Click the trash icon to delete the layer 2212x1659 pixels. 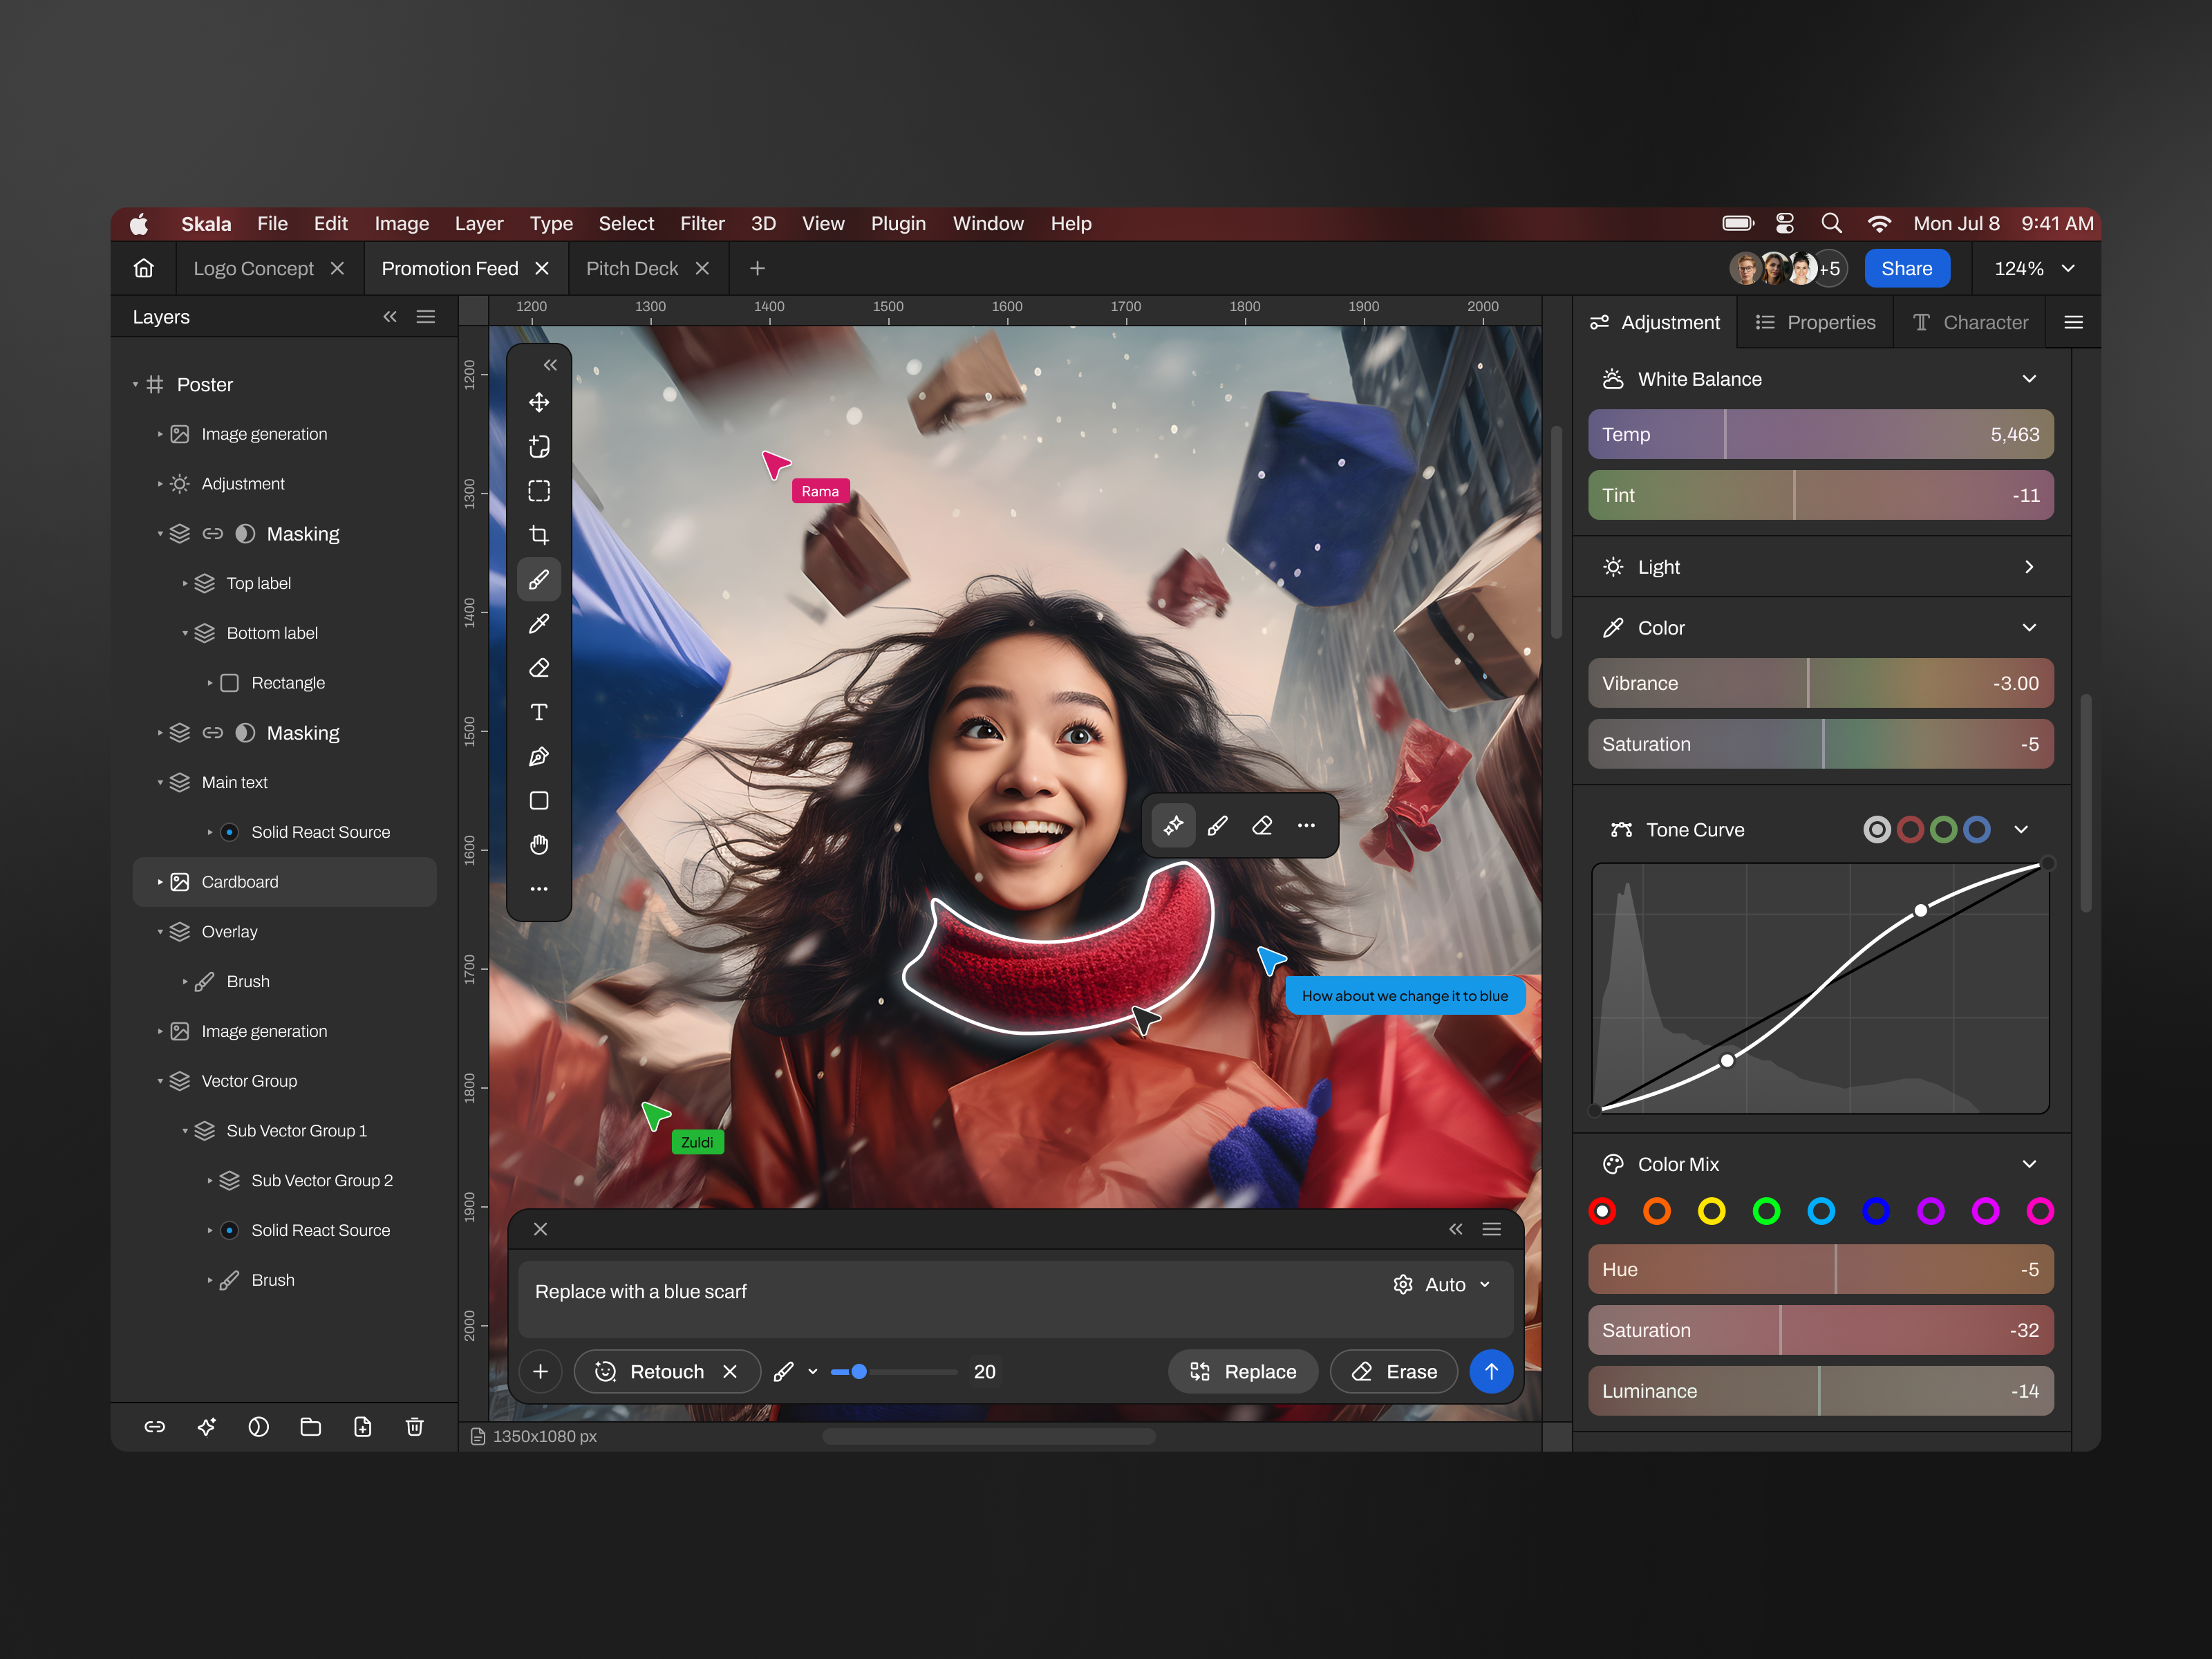coord(415,1427)
